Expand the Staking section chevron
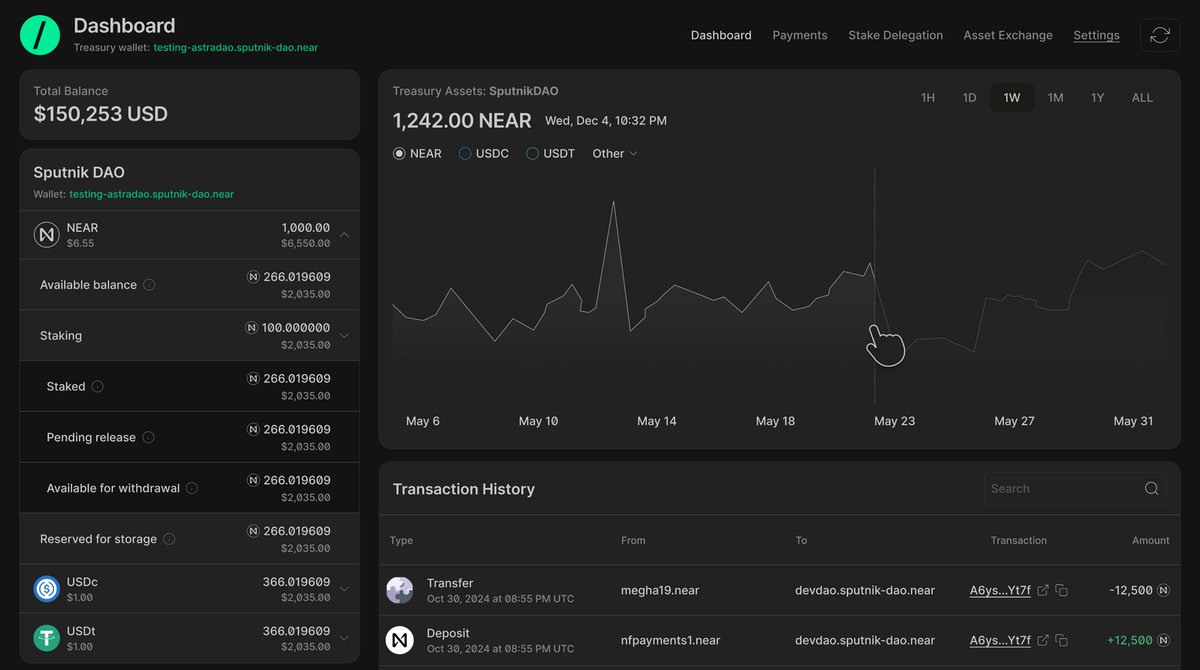Viewport: 1200px width, 670px height. [x=344, y=335]
